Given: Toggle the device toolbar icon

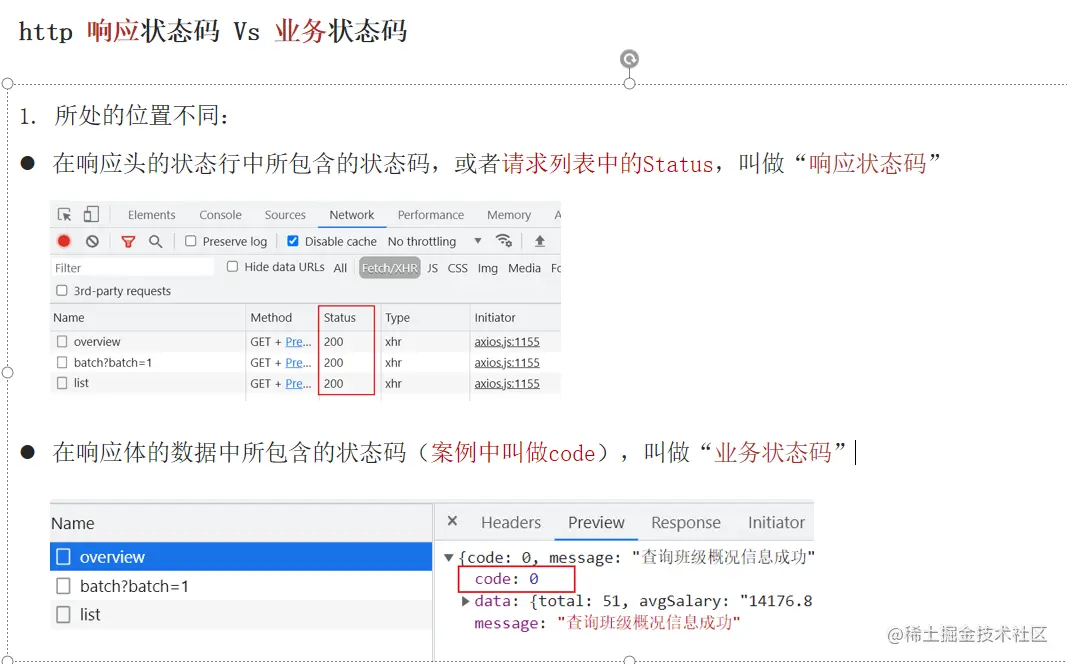Looking at the screenshot, I should (x=91, y=214).
